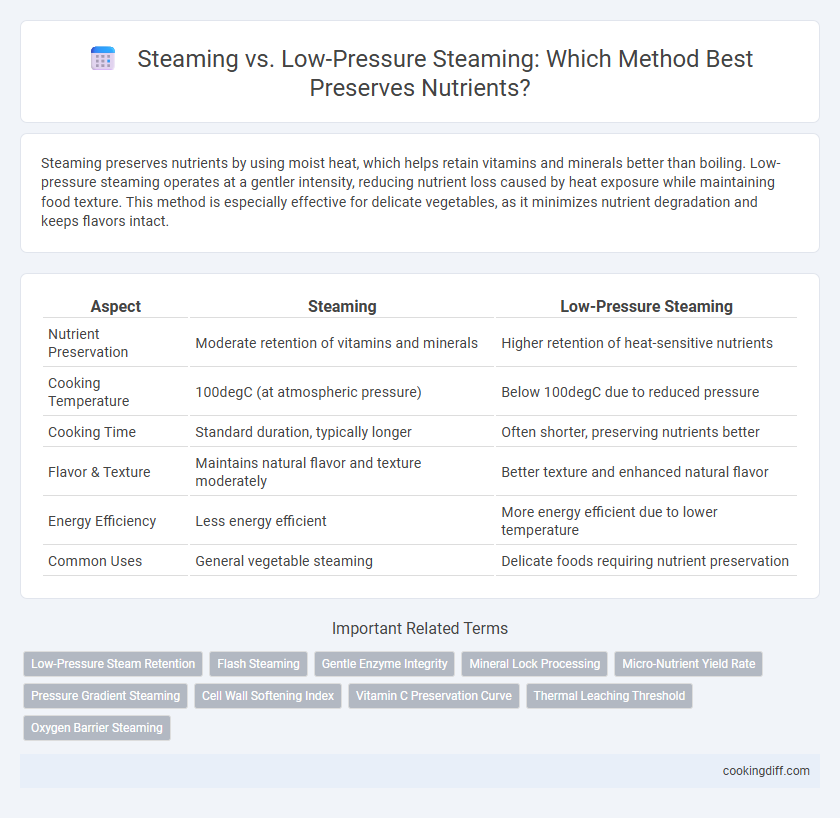Select the Micro-Nutrient Yield Rate tag
Screen dimensions: 840x818
click(688, 664)
